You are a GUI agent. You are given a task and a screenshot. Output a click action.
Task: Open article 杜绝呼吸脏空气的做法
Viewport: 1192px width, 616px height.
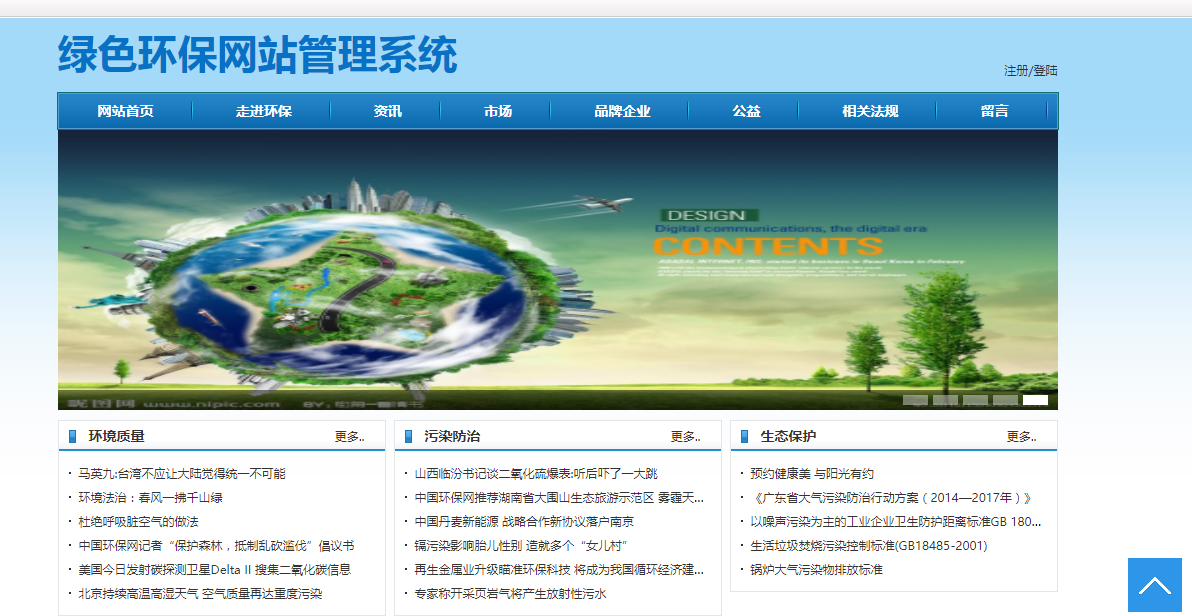click(138, 522)
